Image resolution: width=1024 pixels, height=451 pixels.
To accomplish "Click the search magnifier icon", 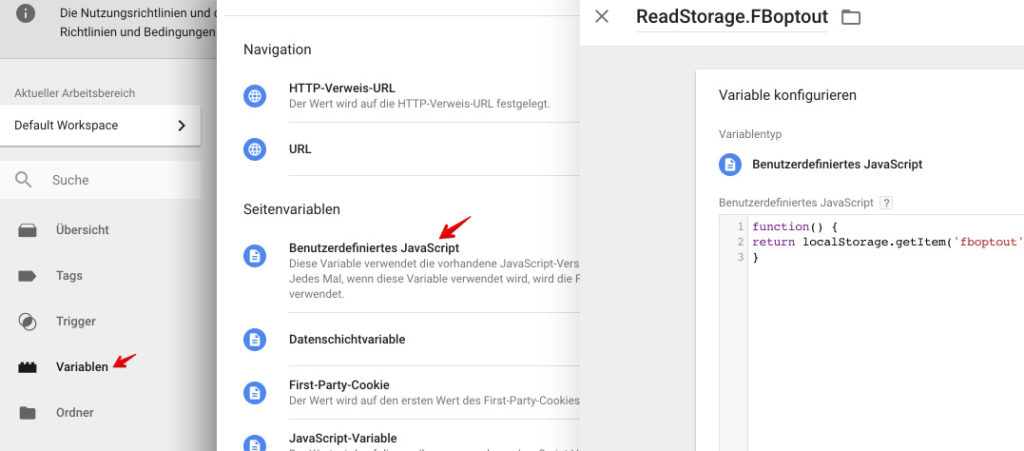I will [24, 180].
